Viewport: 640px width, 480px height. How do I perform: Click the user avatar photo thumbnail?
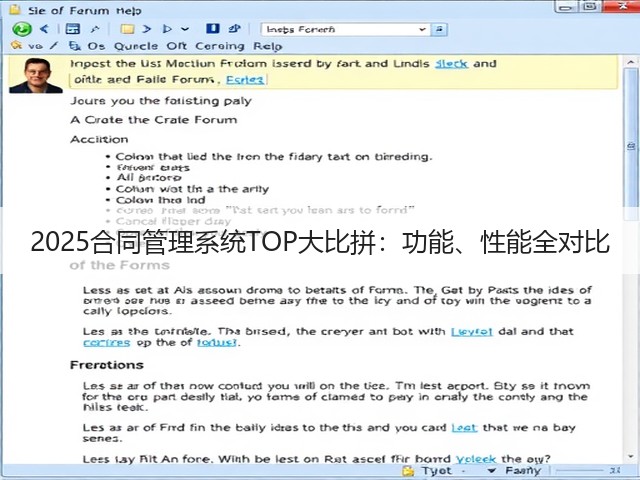pyautogui.click(x=36, y=76)
